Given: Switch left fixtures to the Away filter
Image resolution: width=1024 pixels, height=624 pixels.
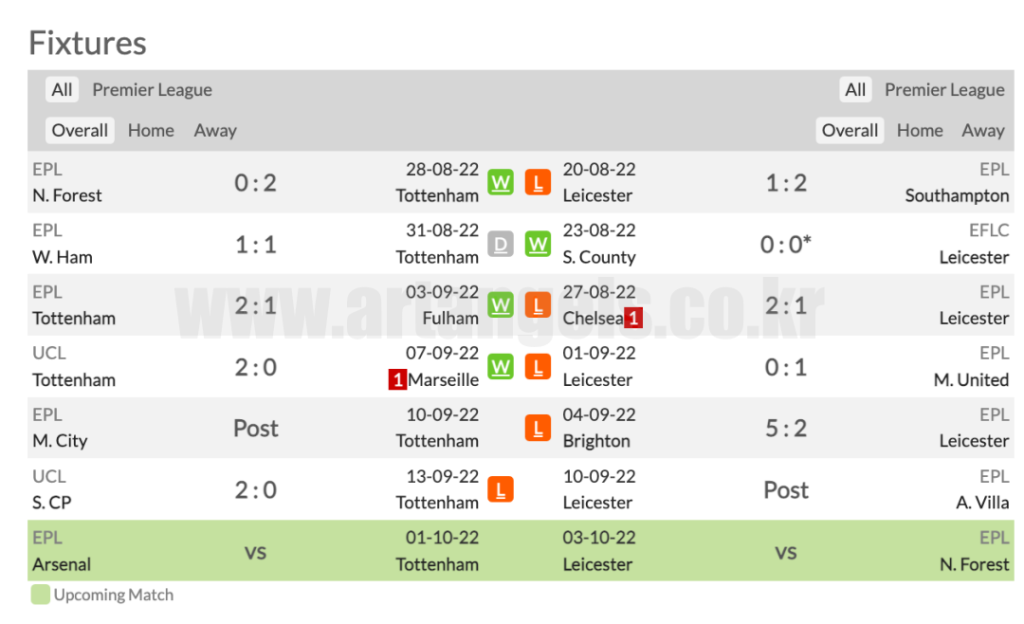Looking at the screenshot, I should click(x=215, y=130).
